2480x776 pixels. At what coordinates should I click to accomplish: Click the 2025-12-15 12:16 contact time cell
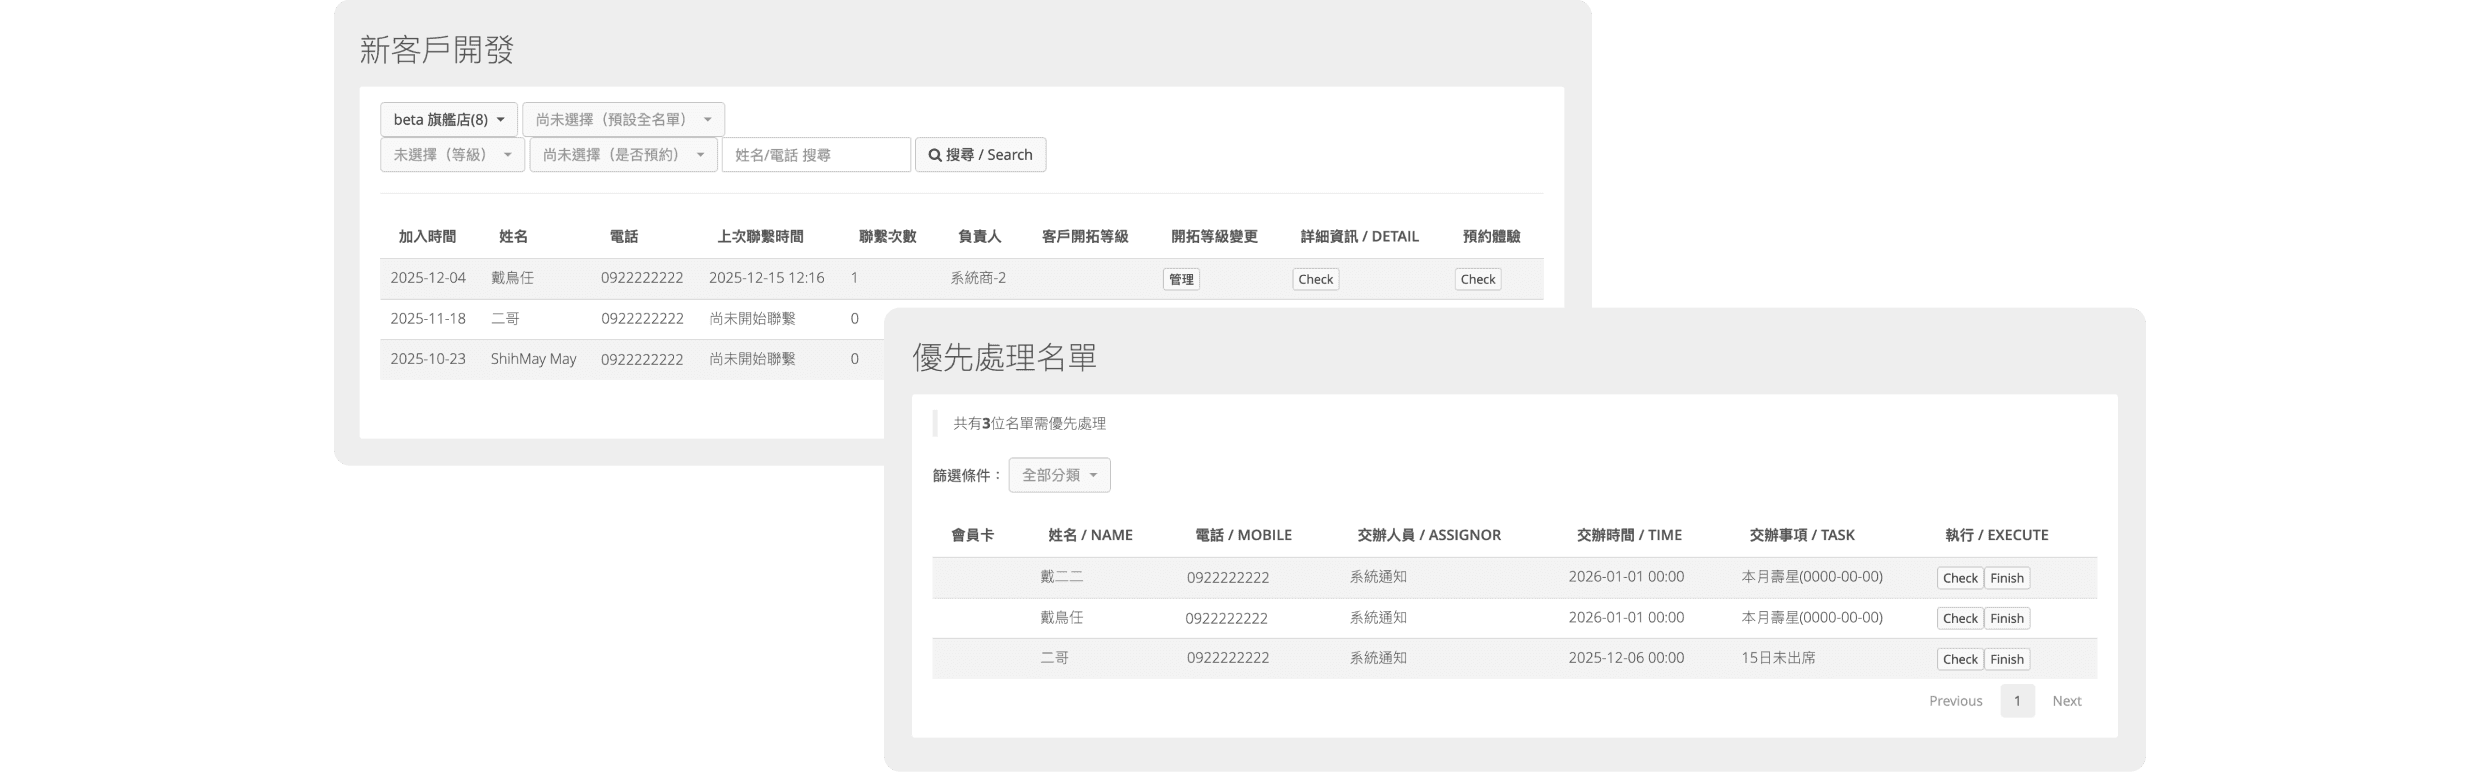point(767,278)
